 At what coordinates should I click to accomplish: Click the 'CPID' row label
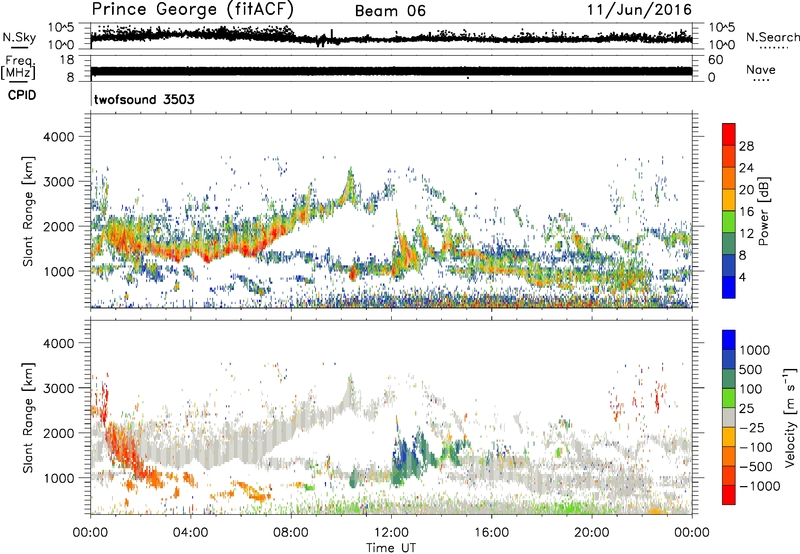click(22, 95)
